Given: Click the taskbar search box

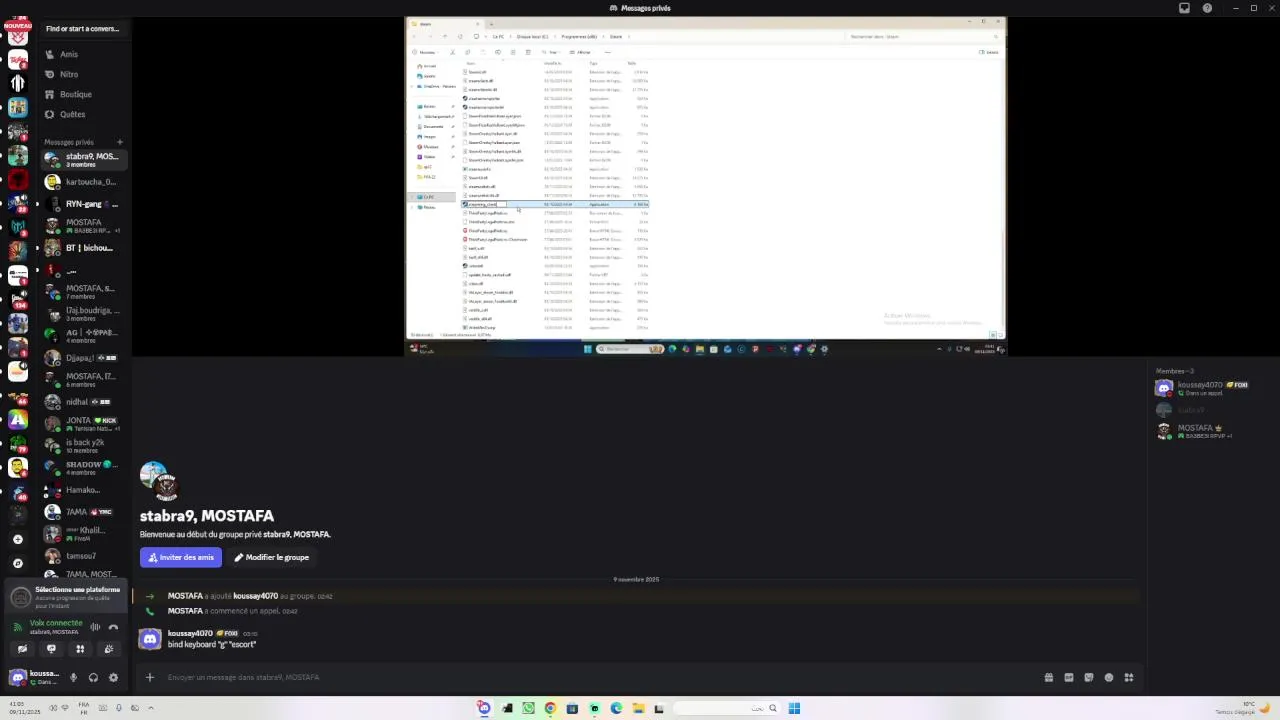Looking at the screenshot, I should point(728,708).
